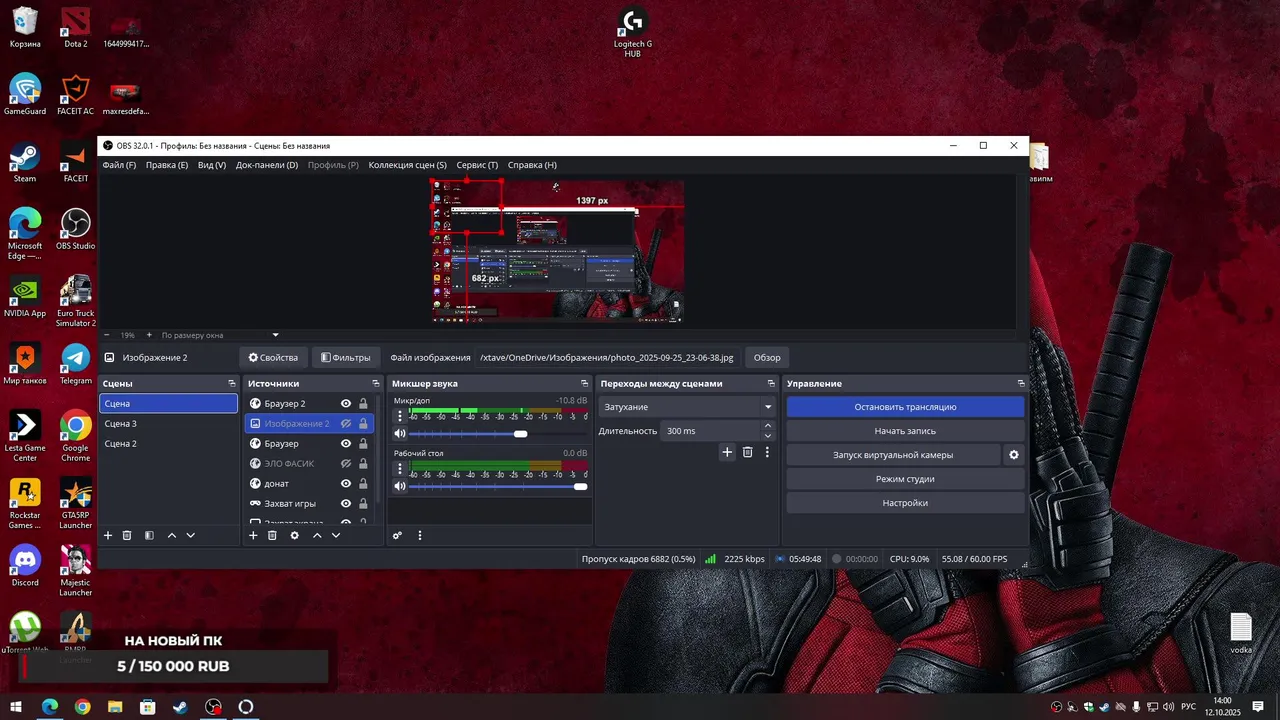1280x720 pixels.
Task: Increase transition duration with up arrow
Action: tap(768, 426)
